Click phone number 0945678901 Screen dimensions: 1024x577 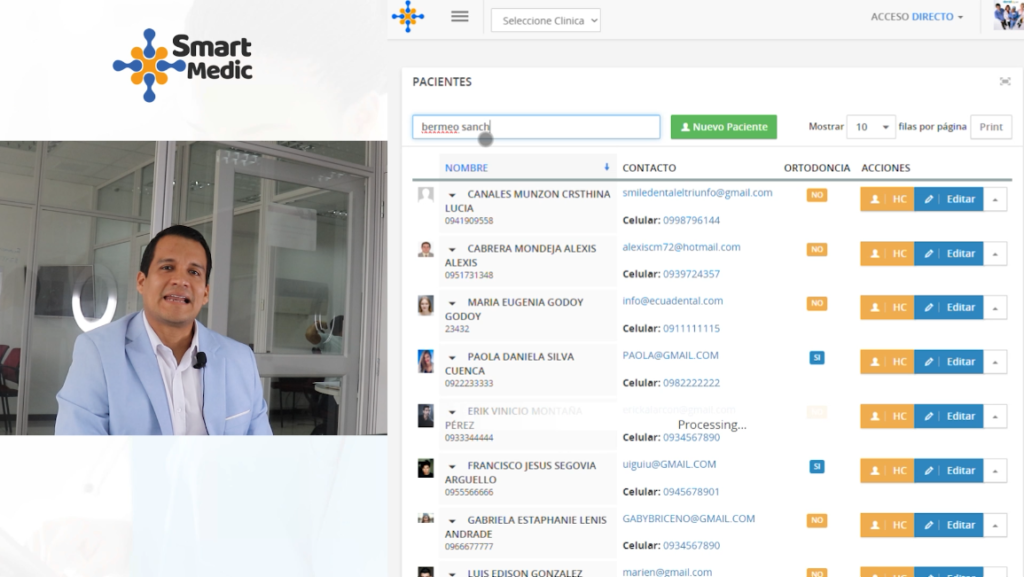(692, 491)
